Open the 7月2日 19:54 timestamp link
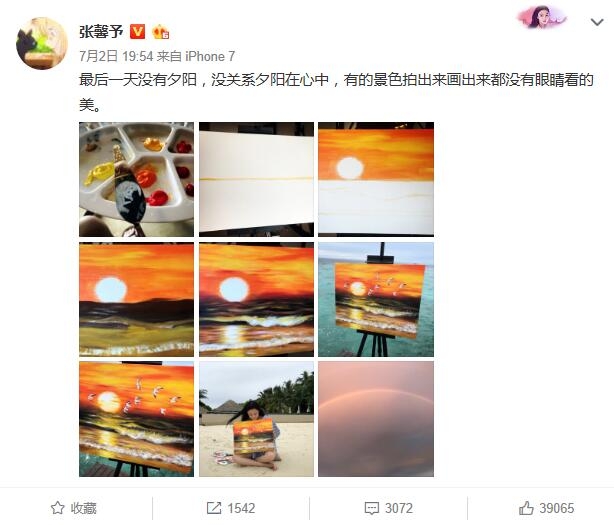Image resolution: width=614 pixels, height=525 pixels. pyautogui.click(x=116, y=56)
